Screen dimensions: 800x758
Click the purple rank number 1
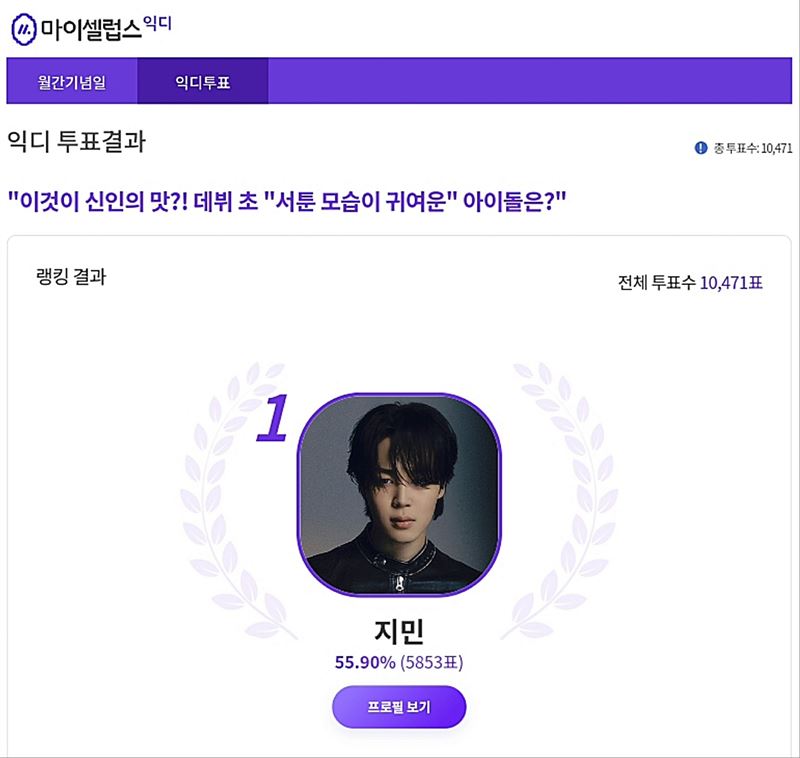click(x=272, y=418)
